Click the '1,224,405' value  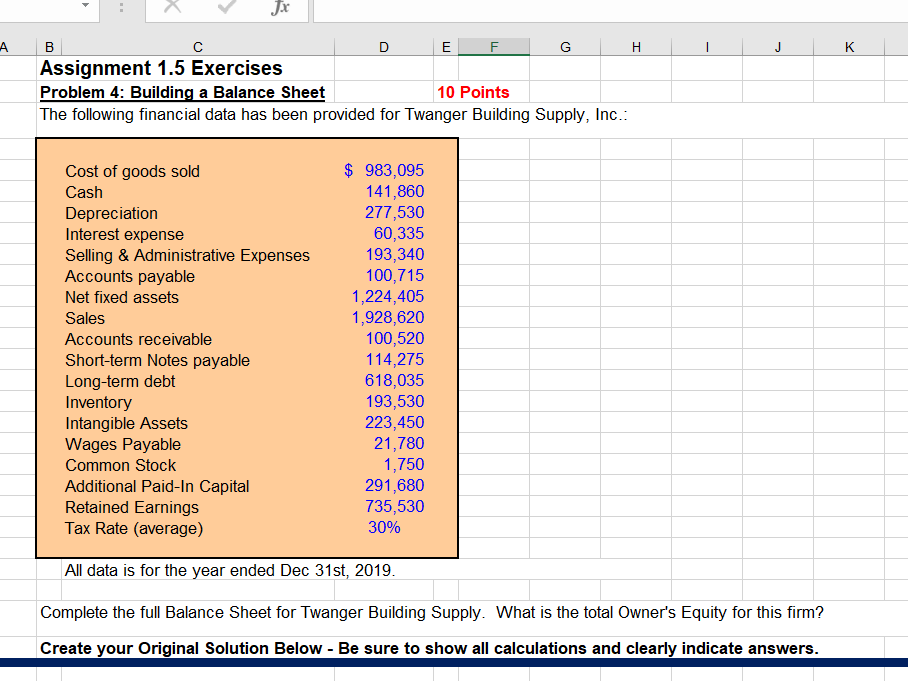(387, 296)
